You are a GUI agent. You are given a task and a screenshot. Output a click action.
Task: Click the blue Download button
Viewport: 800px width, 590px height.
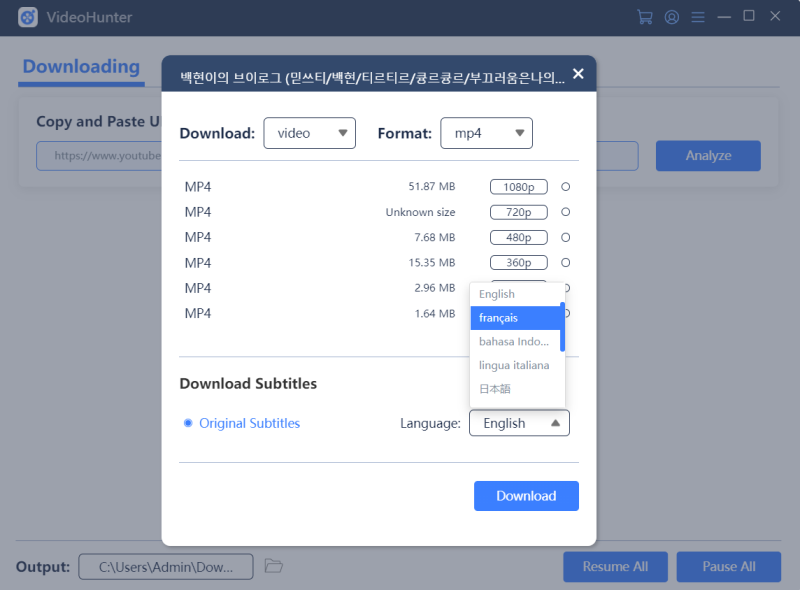526,496
